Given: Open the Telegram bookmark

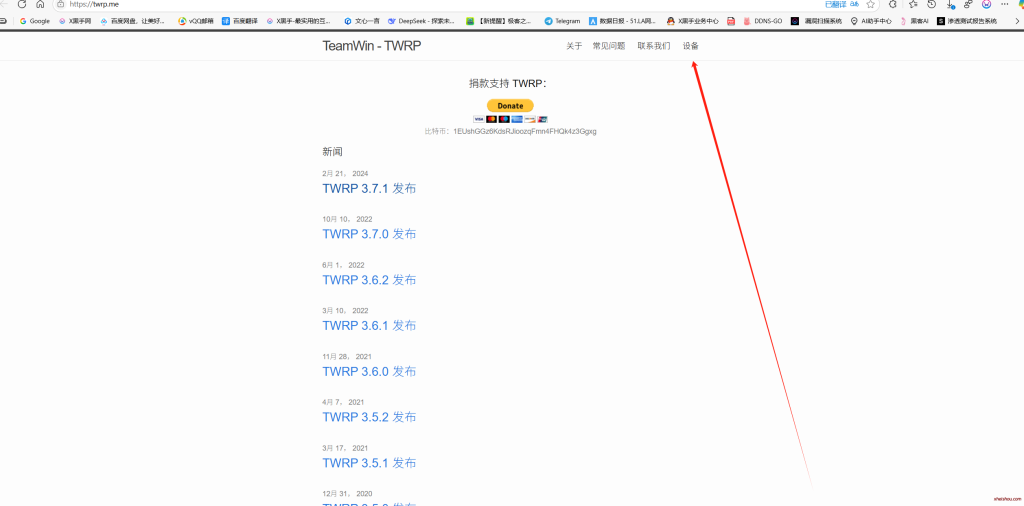Looking at the screenshot, I should (x=562, y=21).
